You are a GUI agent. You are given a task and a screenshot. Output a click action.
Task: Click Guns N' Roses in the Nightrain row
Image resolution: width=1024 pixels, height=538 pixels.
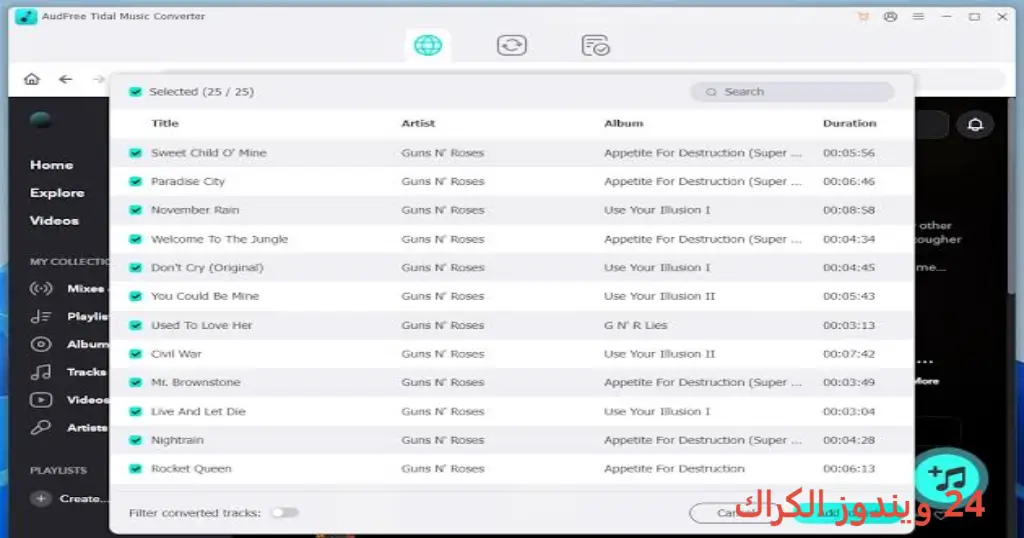(443, 440)
